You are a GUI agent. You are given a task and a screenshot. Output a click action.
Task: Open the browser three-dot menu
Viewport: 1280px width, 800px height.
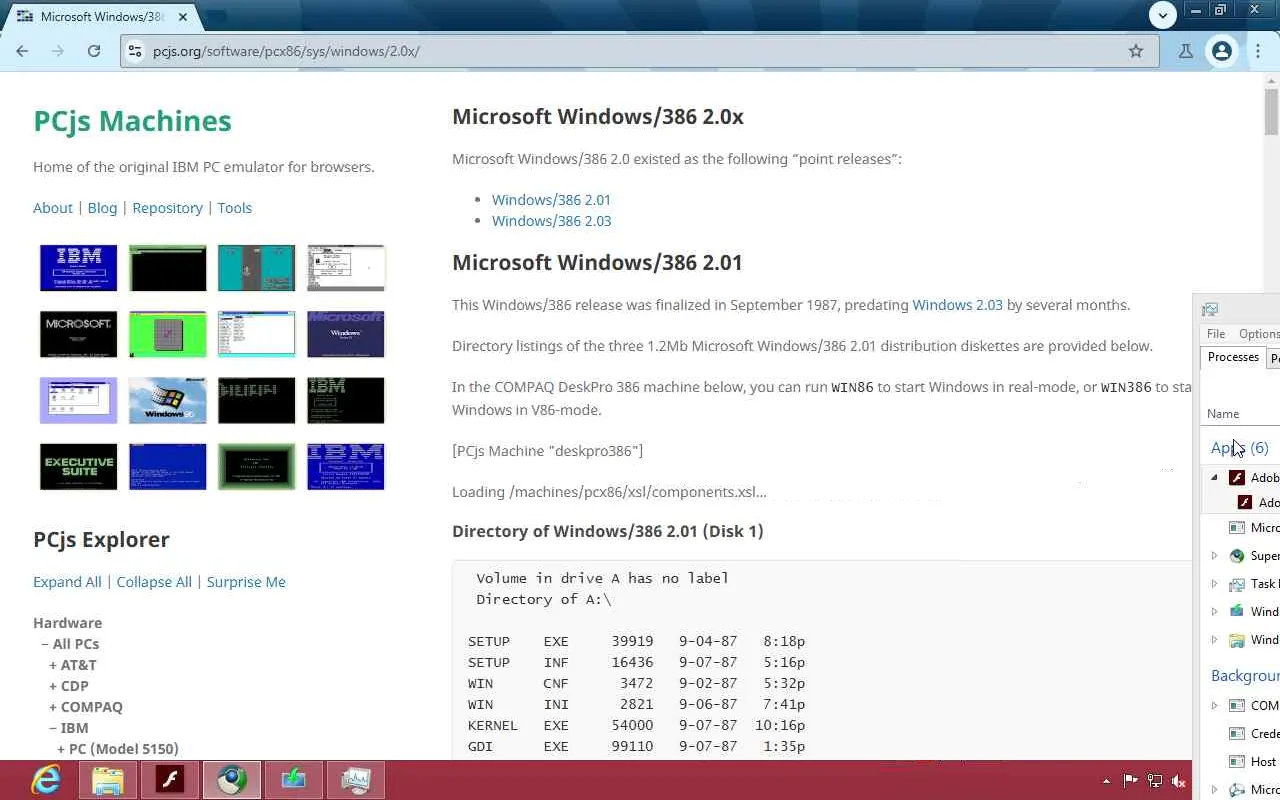click(1258, 51)
